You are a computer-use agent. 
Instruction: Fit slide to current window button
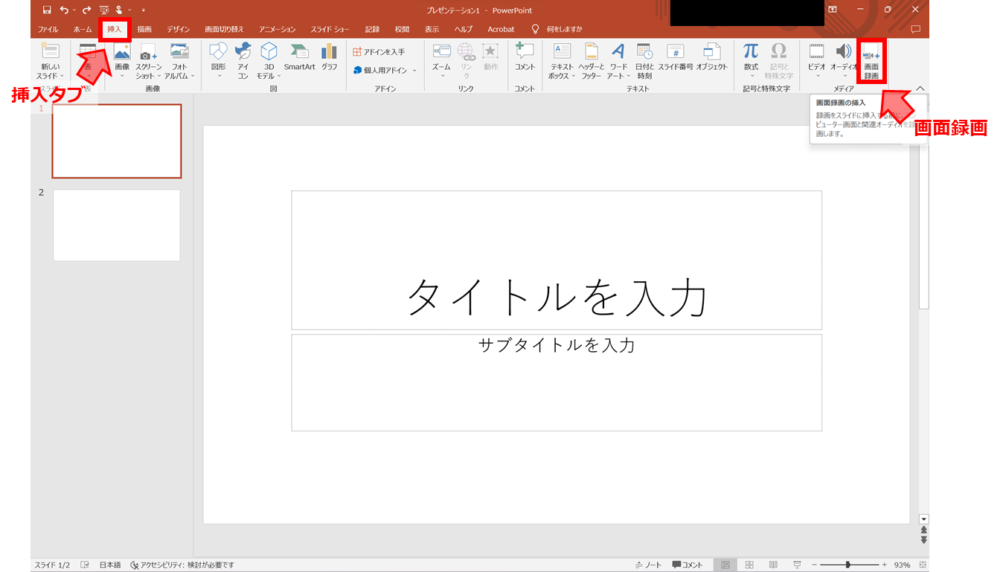pyautogui.click(x=922, y=565)
